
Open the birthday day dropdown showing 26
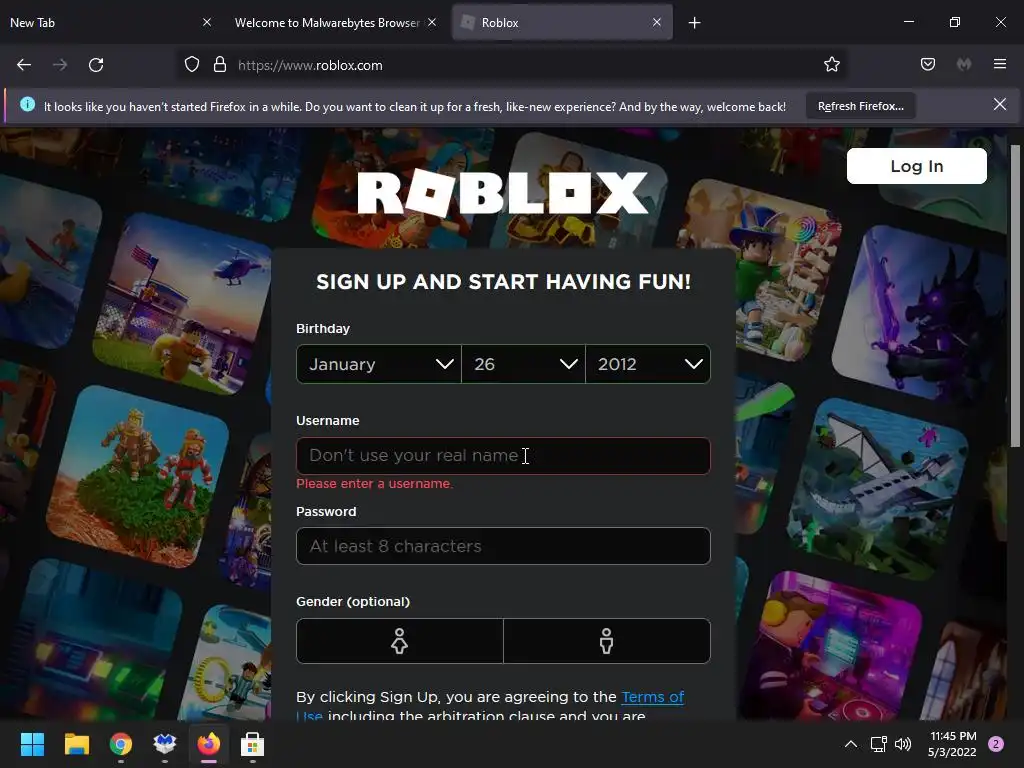(x=523, y=364)
